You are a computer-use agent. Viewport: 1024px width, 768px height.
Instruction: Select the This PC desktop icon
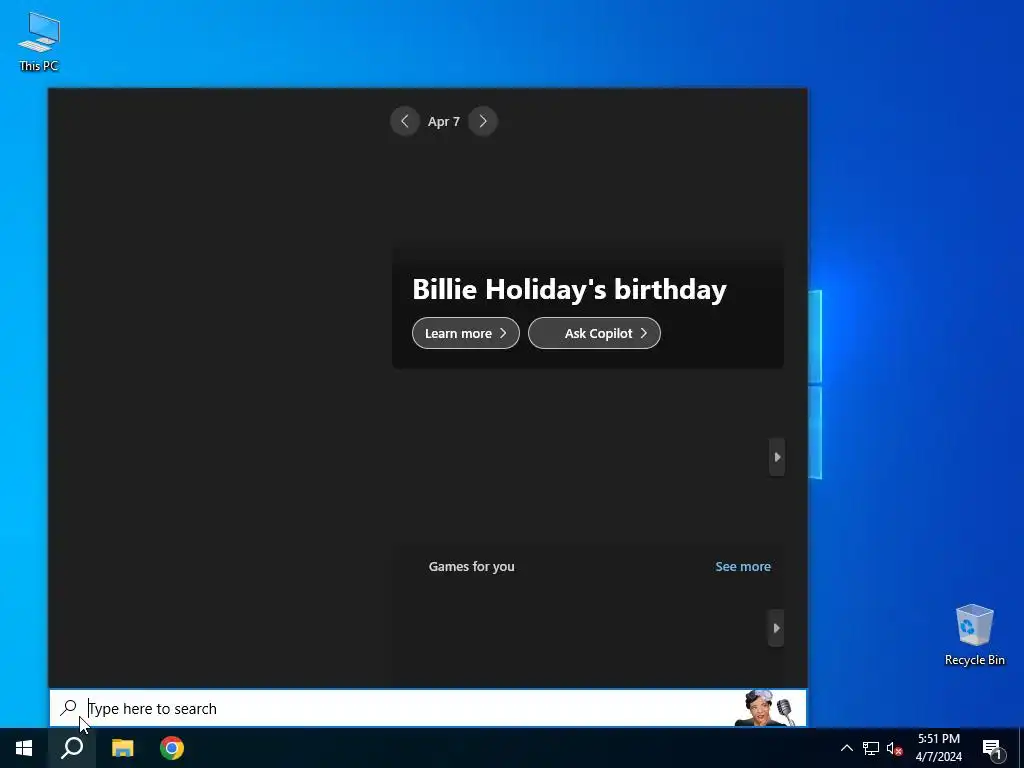(39, 41)
